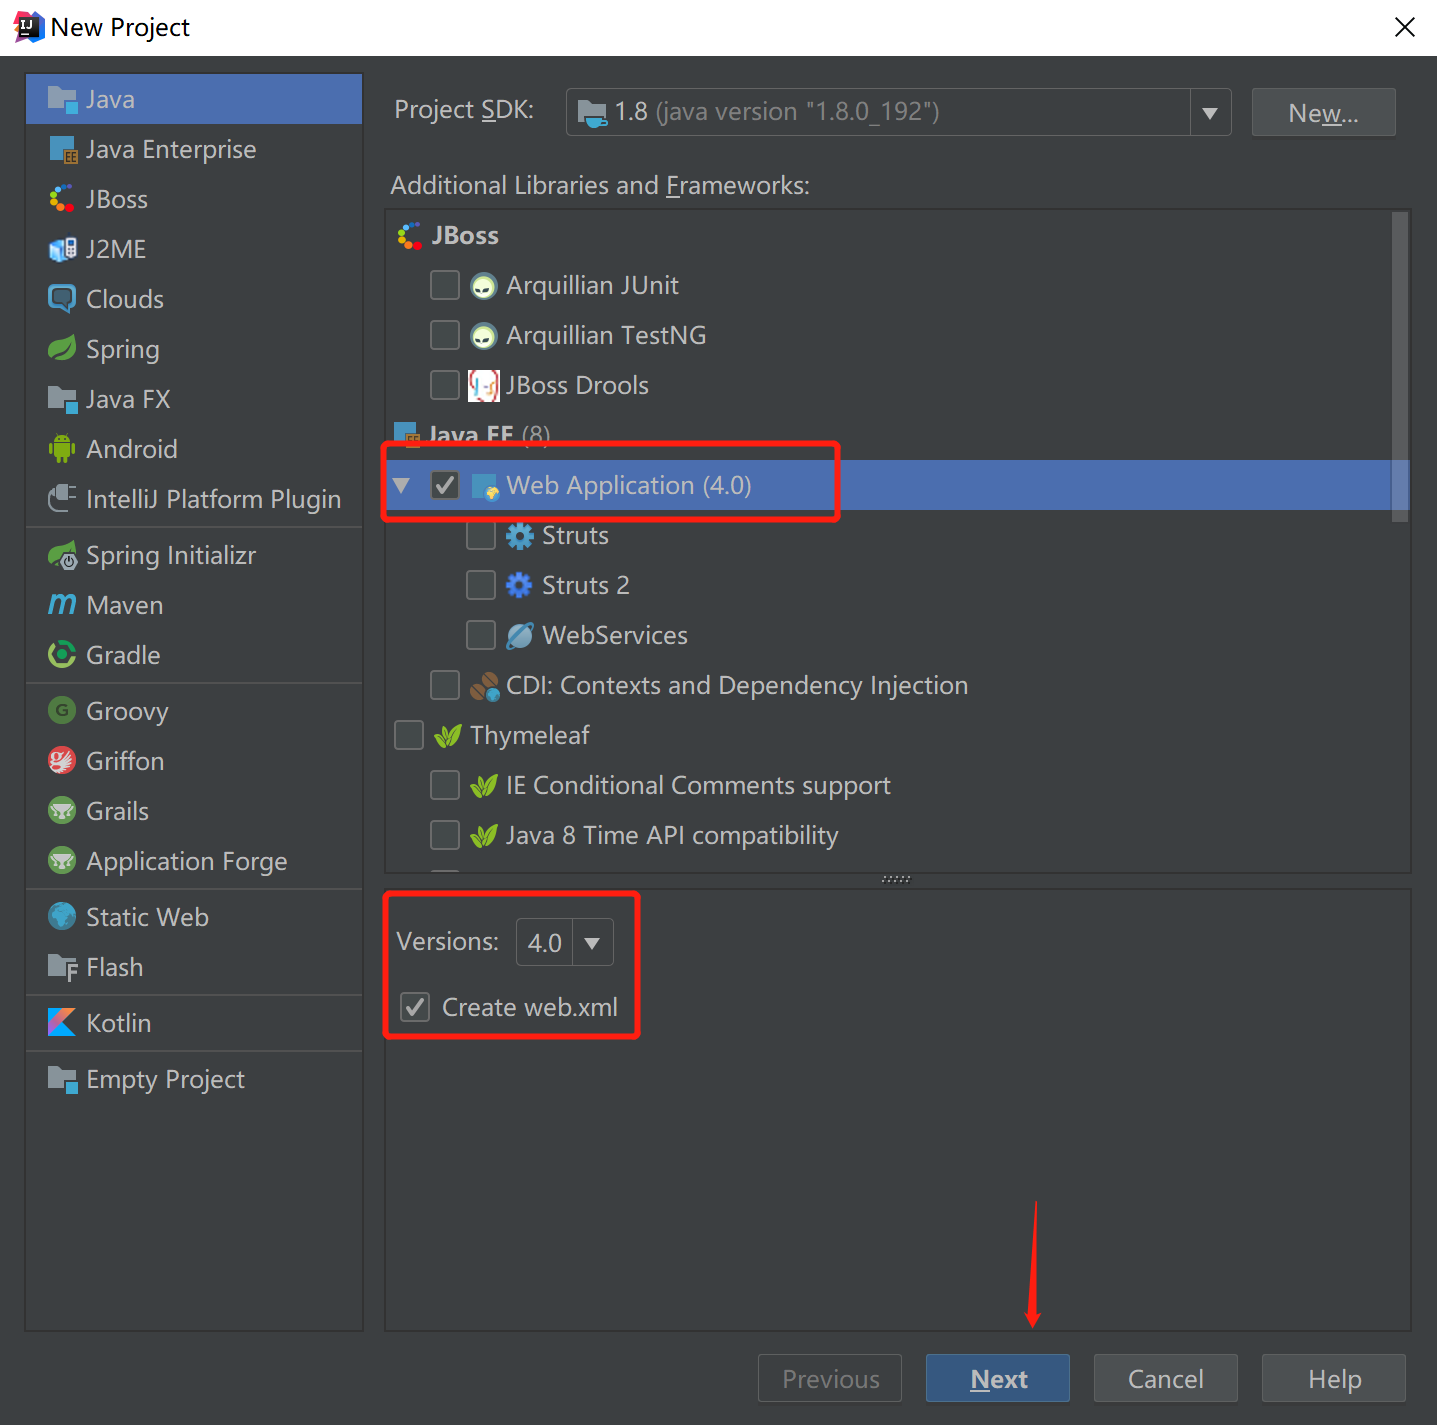Select Kotlin project type label
This screenshot has width=1437, height=1425.
click(119, 1023)
